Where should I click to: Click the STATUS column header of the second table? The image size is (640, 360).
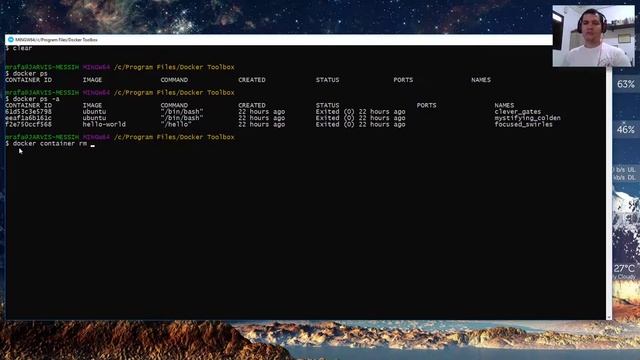click(x=327, y=105)
